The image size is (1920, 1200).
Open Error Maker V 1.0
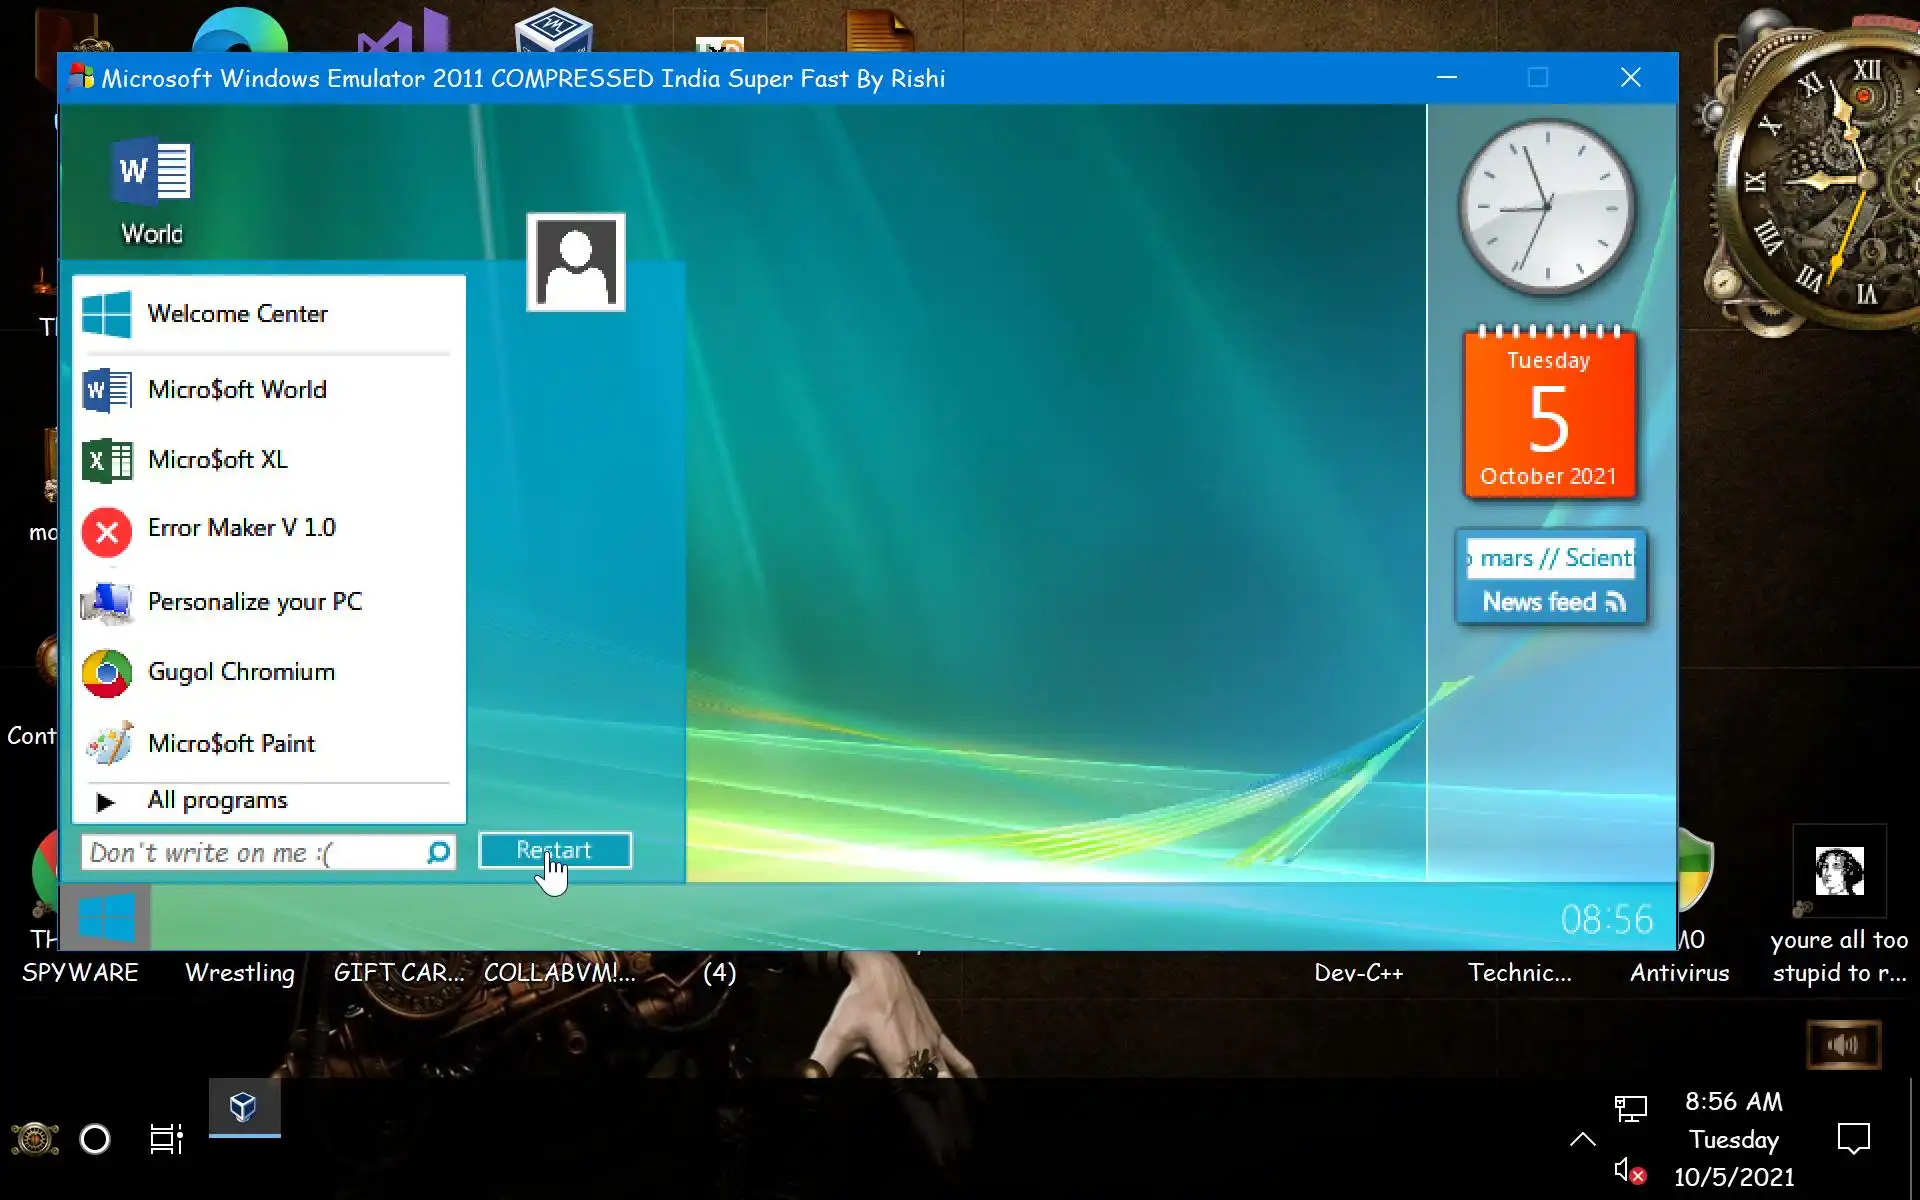tap(241, 528)
